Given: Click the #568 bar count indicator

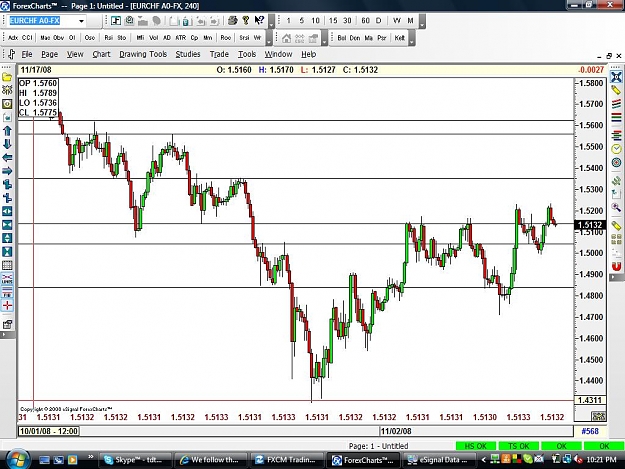Looking at the screenshot, I should coord(590,431).
